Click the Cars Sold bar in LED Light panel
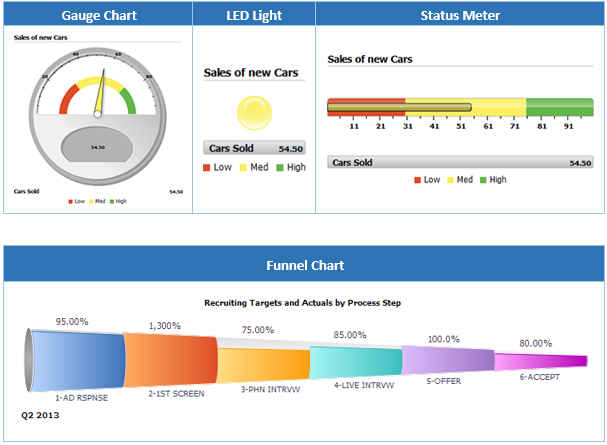The width and height of the screenshot is (607, 445). coord(254,148)
